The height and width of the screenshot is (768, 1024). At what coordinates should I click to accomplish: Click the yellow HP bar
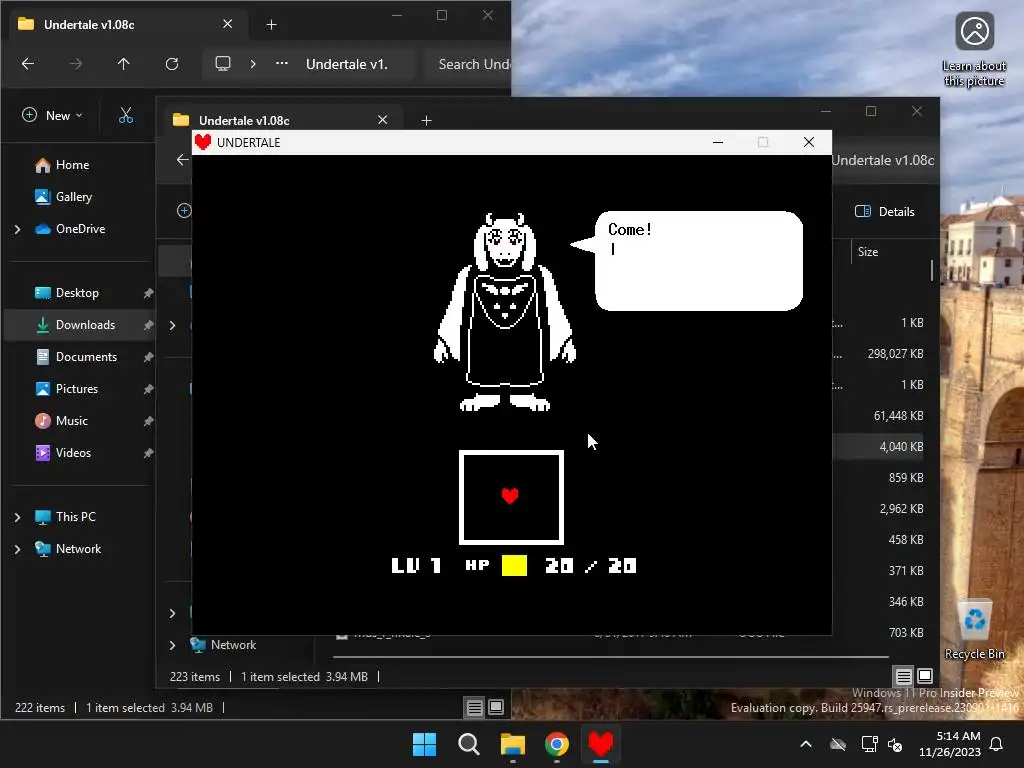(x=514, y=566)
